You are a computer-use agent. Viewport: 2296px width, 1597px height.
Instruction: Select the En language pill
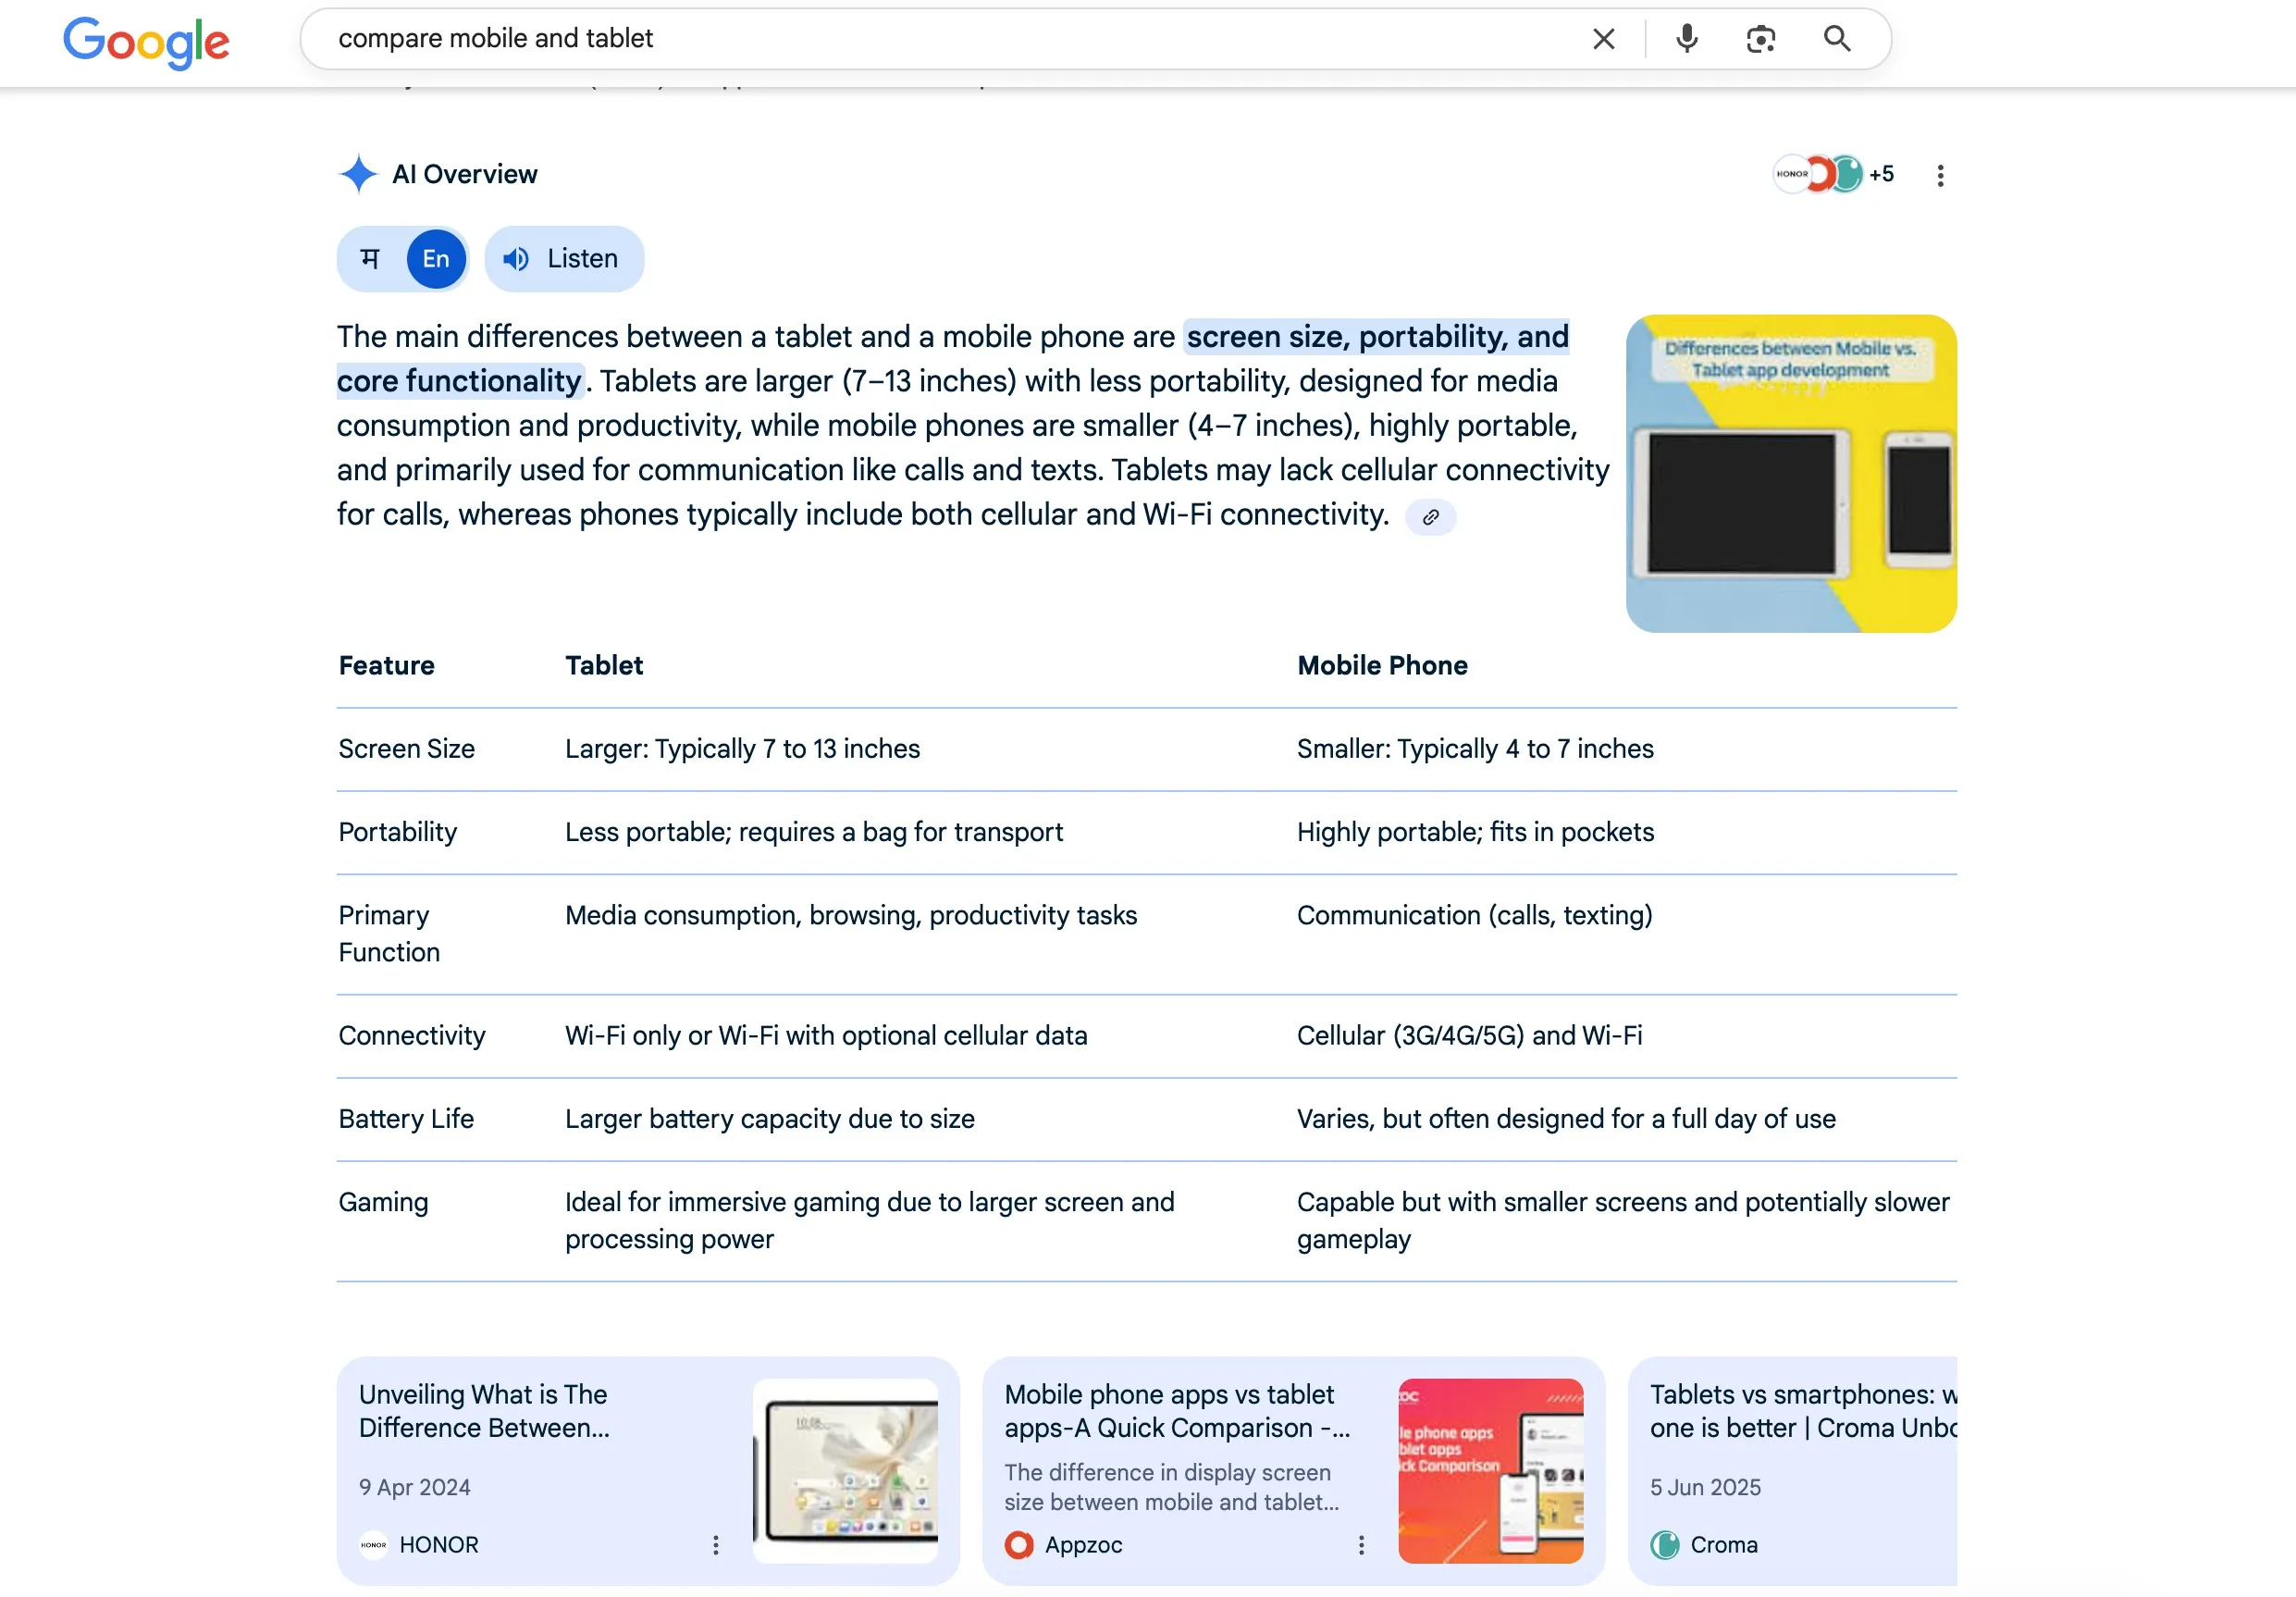point(435,258)
